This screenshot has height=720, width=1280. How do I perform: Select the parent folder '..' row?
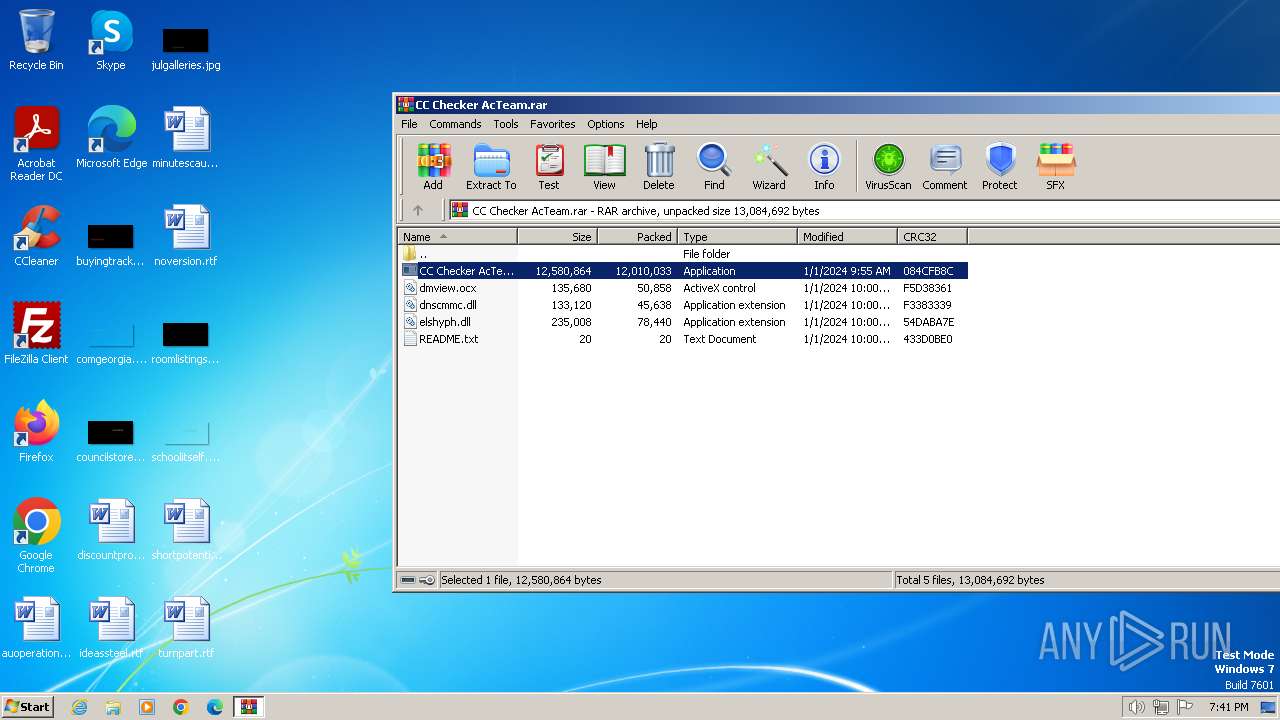click(x=683, y=254)
